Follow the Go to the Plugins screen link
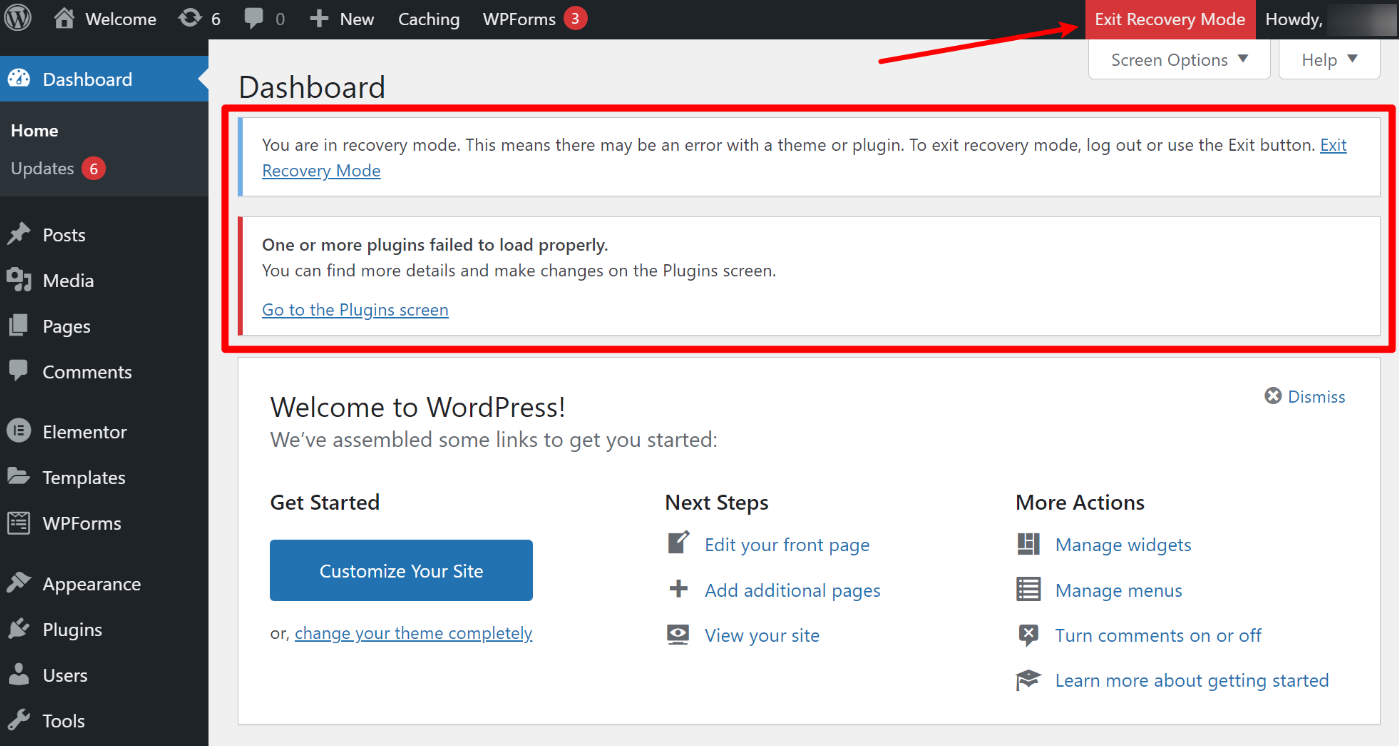The height and width of the screenshot is (746, 1399). click(355, 309)
